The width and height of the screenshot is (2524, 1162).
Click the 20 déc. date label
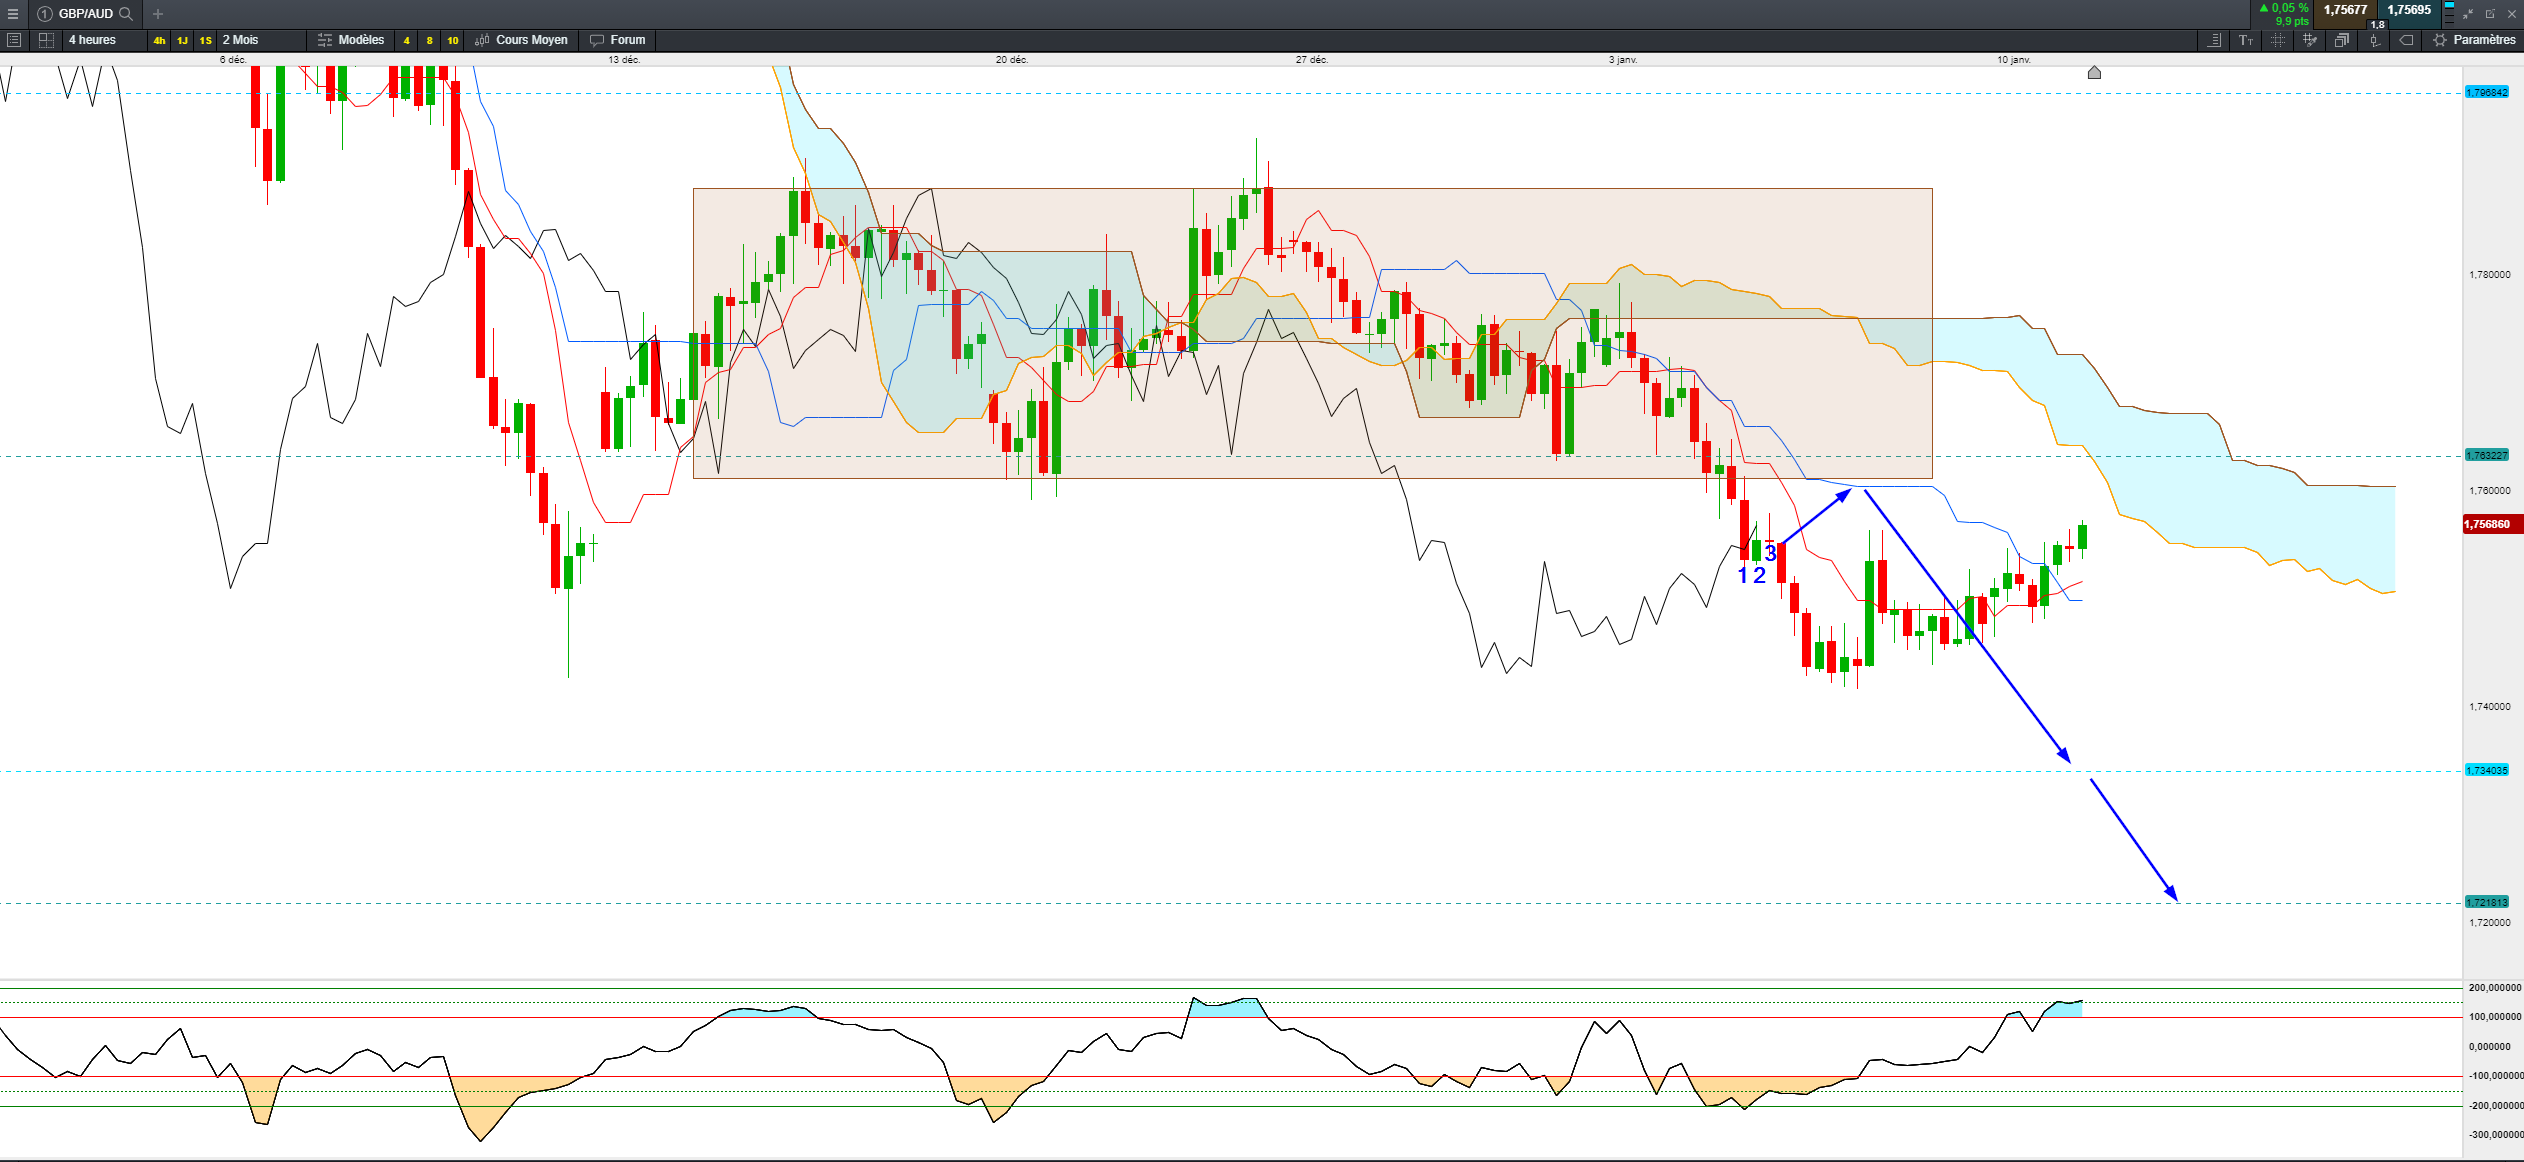click(1011, 60)
